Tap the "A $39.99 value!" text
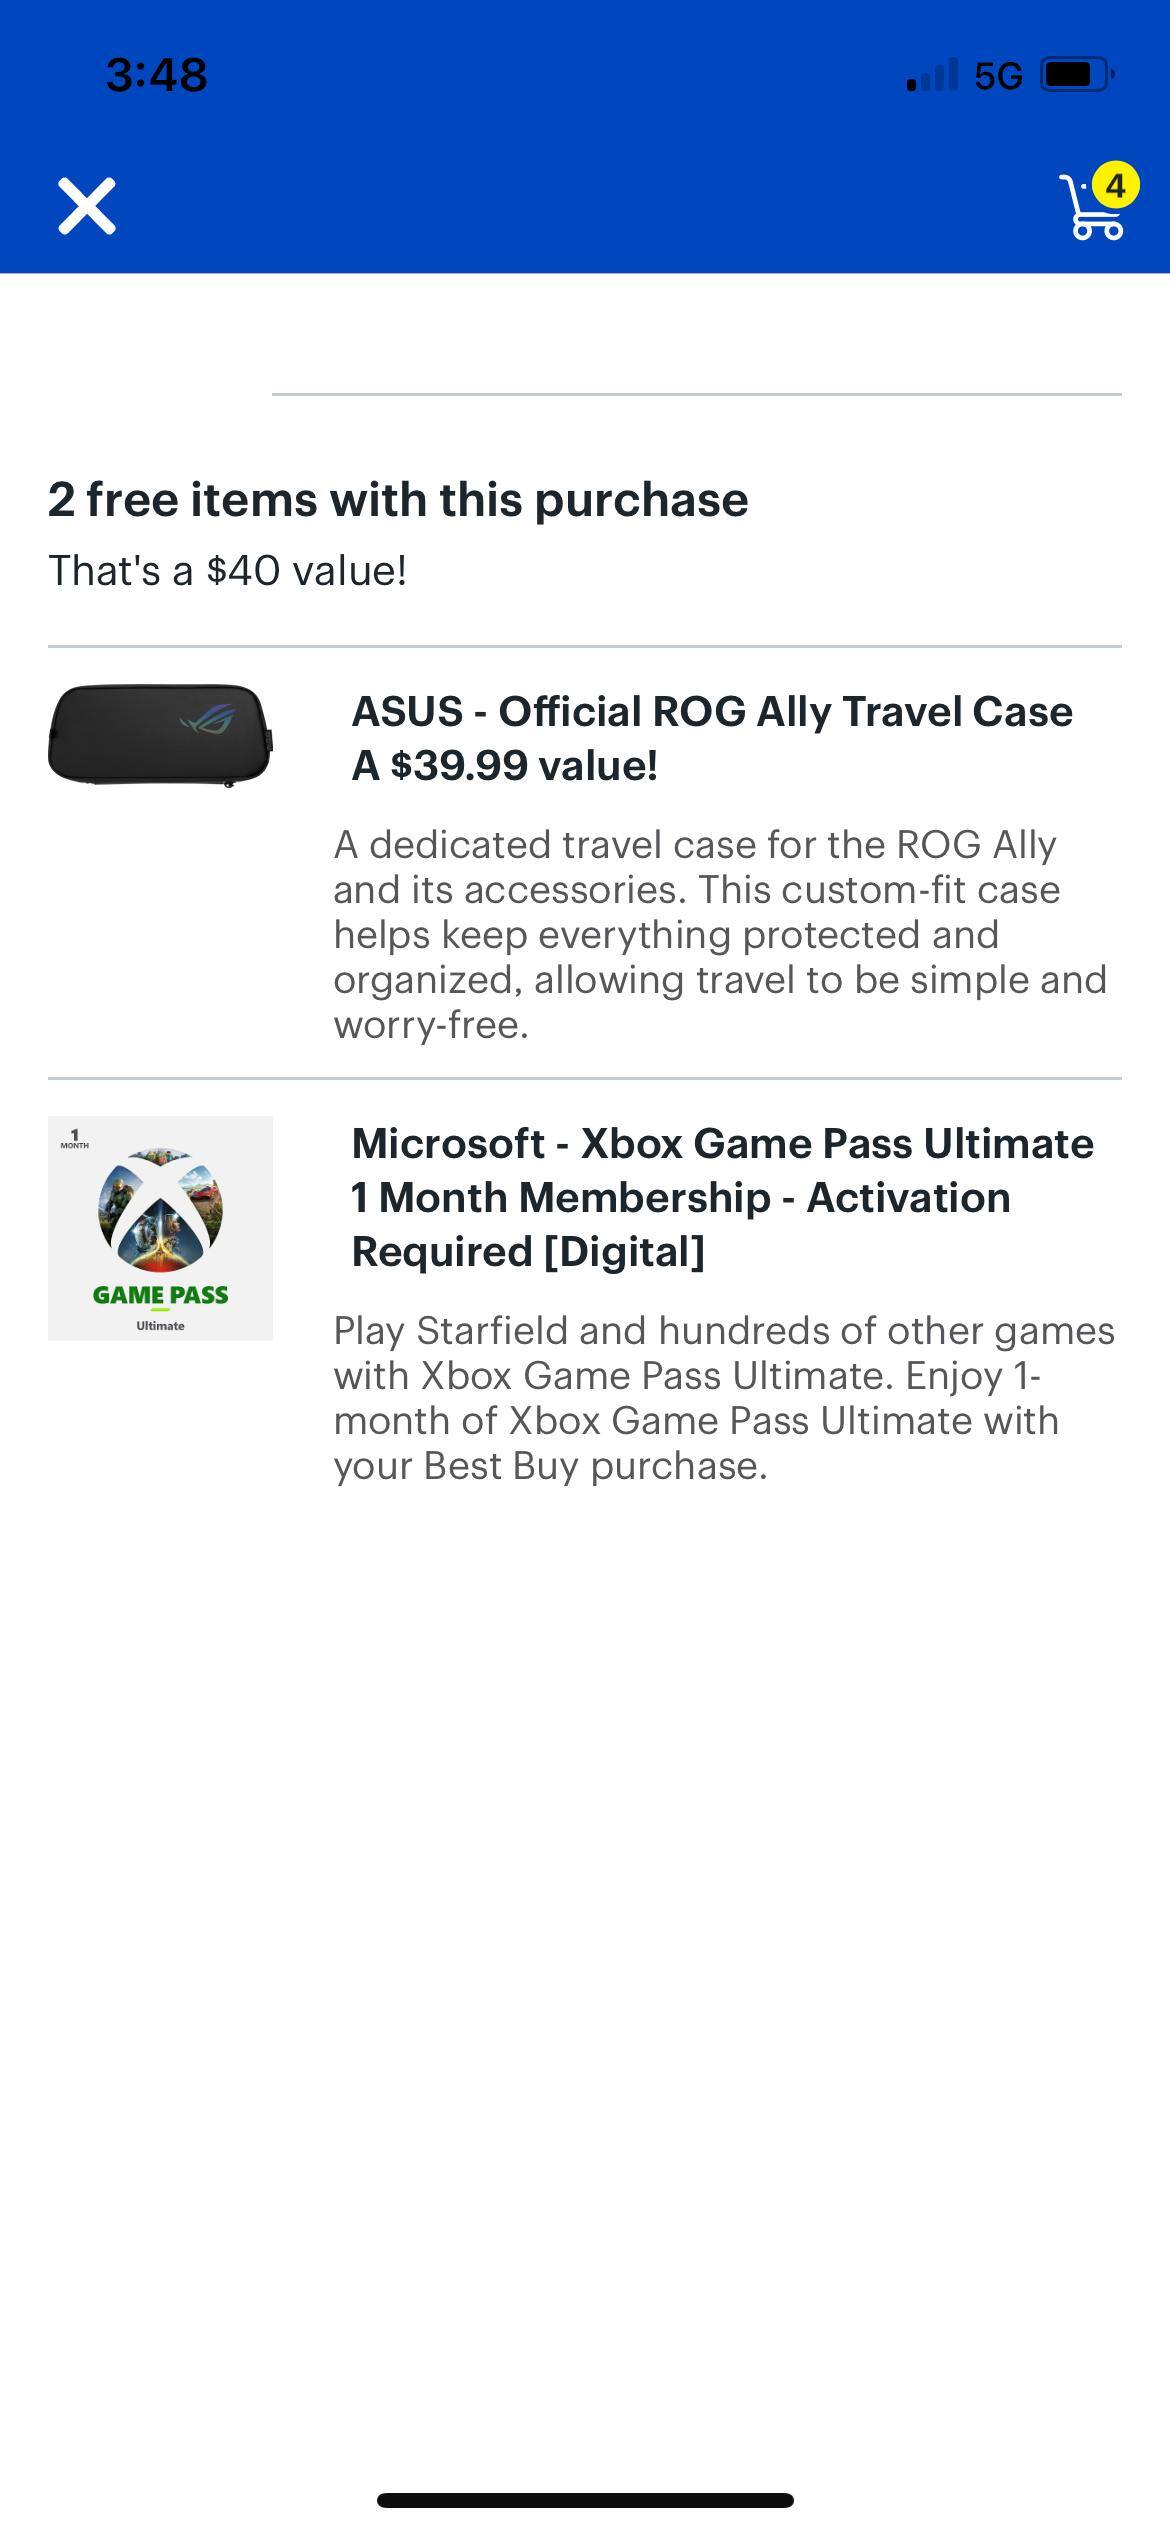This screenshot has width=1170, height=2532. pos(504,766)
